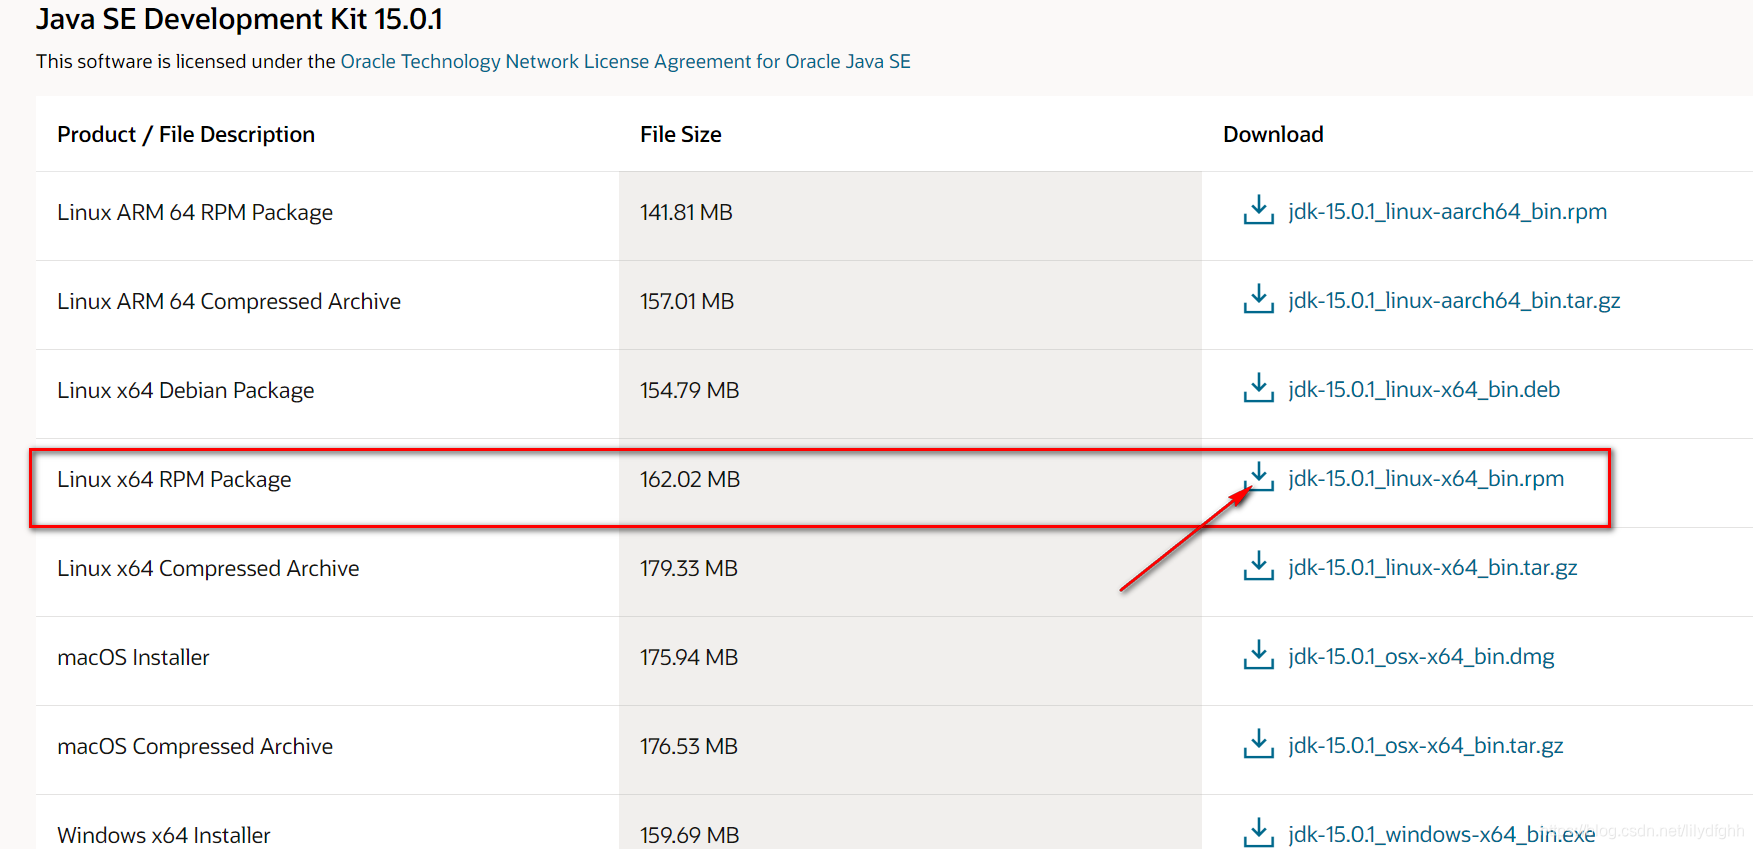Click download icon for linux-x64_bin.deb
Image resolution: width=1753 pixels, height=849 pixels.
[1258, 389]
